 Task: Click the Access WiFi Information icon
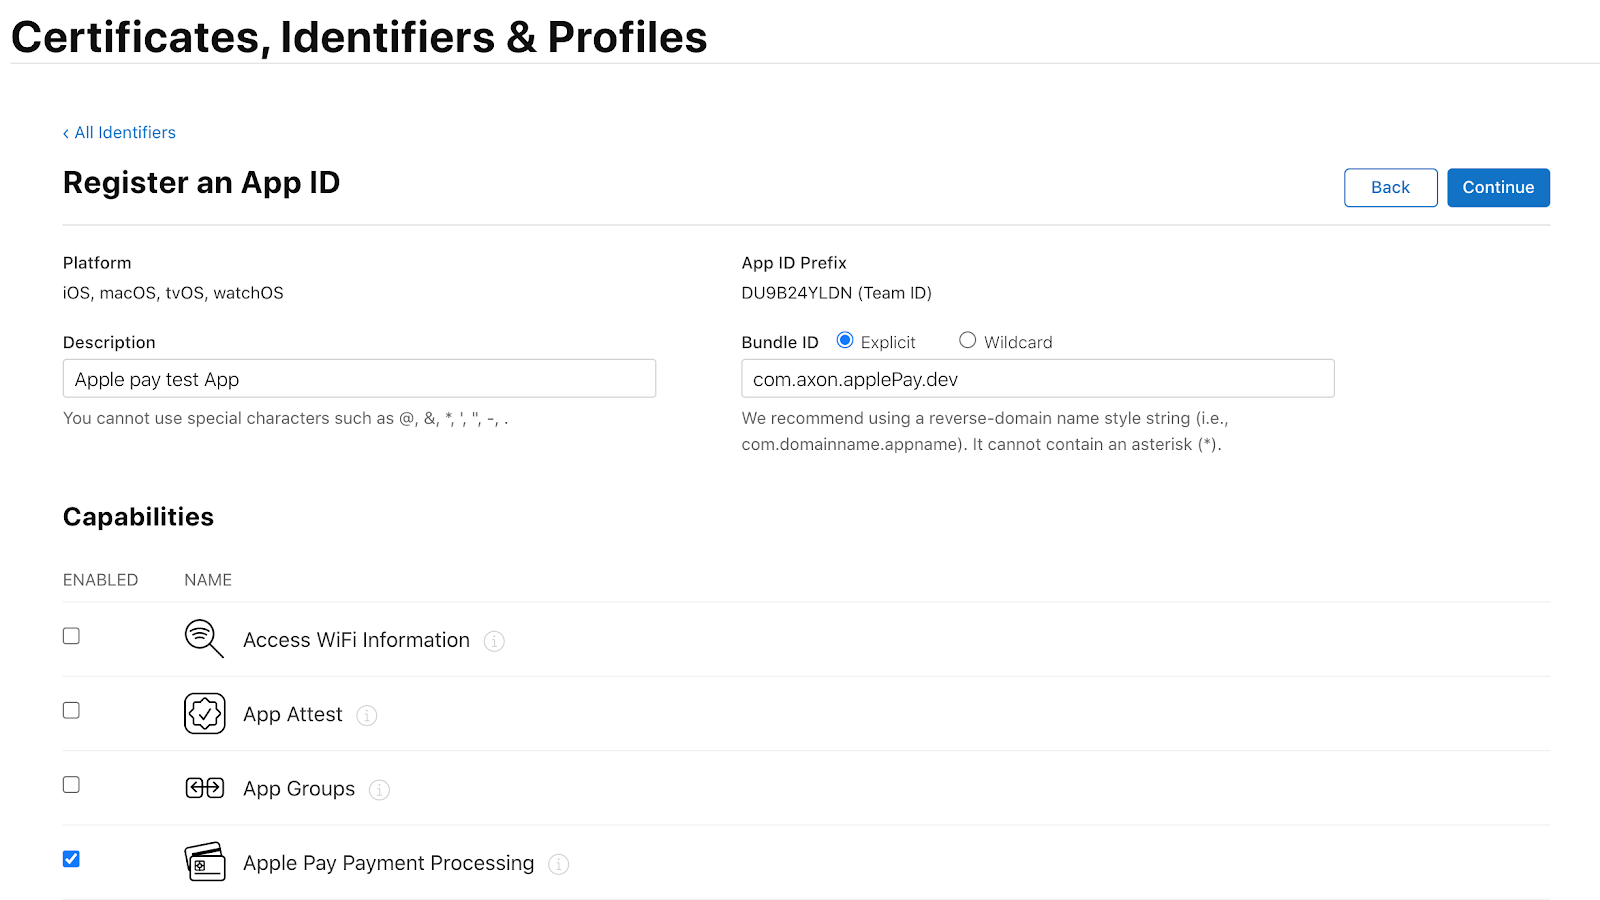click(204, 638)
